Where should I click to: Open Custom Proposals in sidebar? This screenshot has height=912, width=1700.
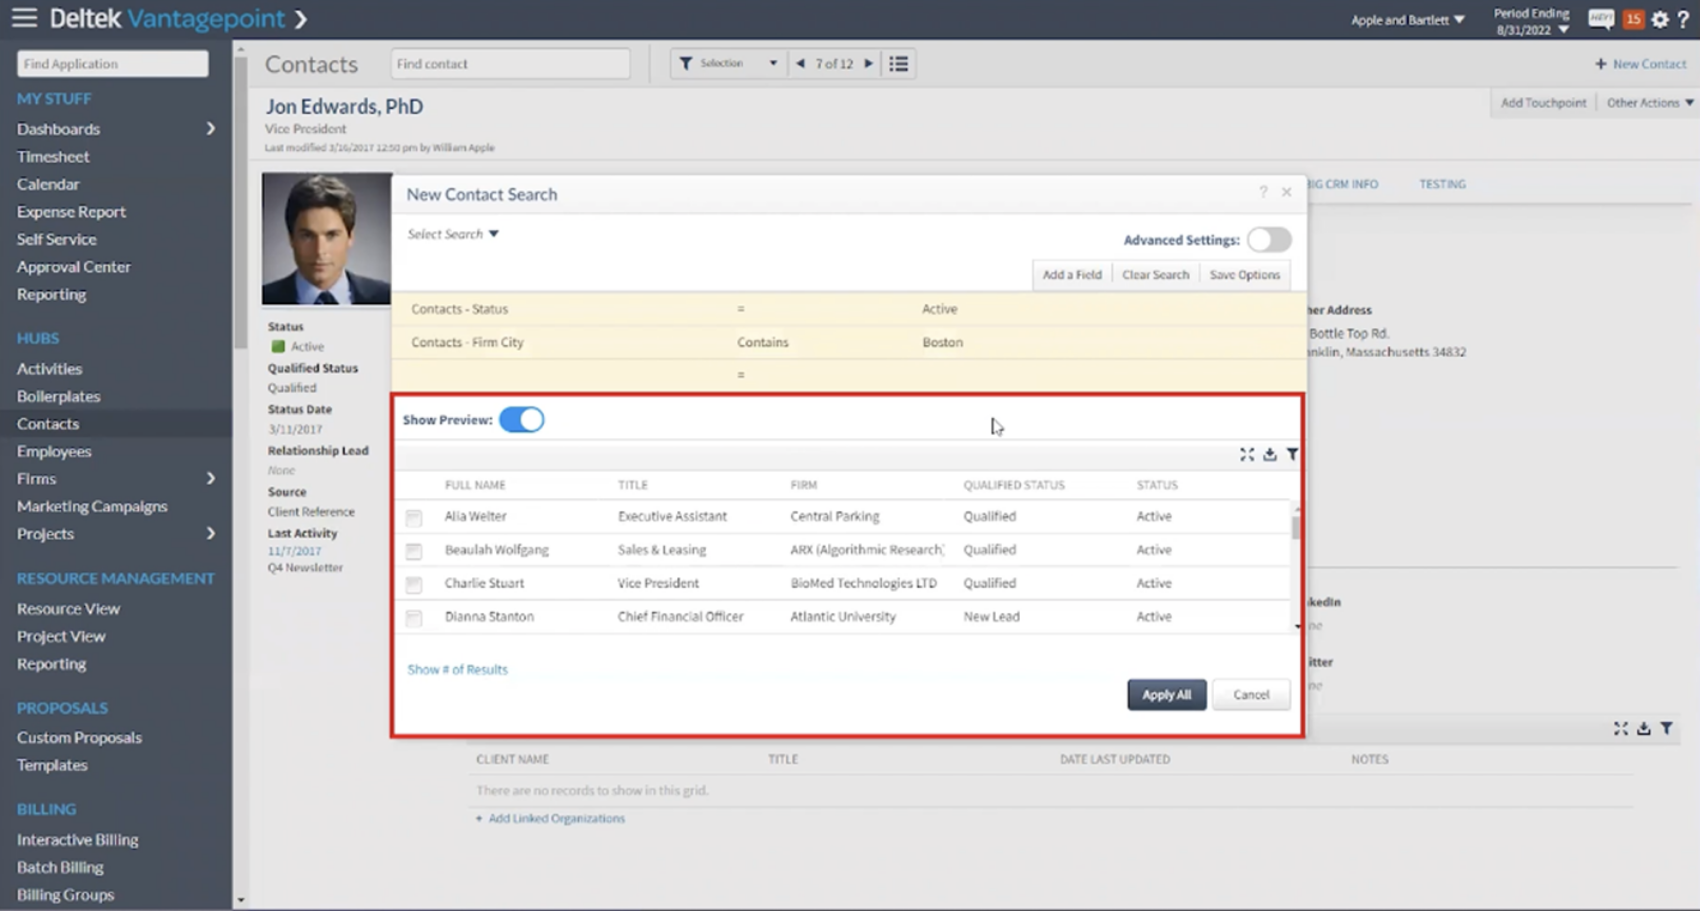(x=79, y=738)
